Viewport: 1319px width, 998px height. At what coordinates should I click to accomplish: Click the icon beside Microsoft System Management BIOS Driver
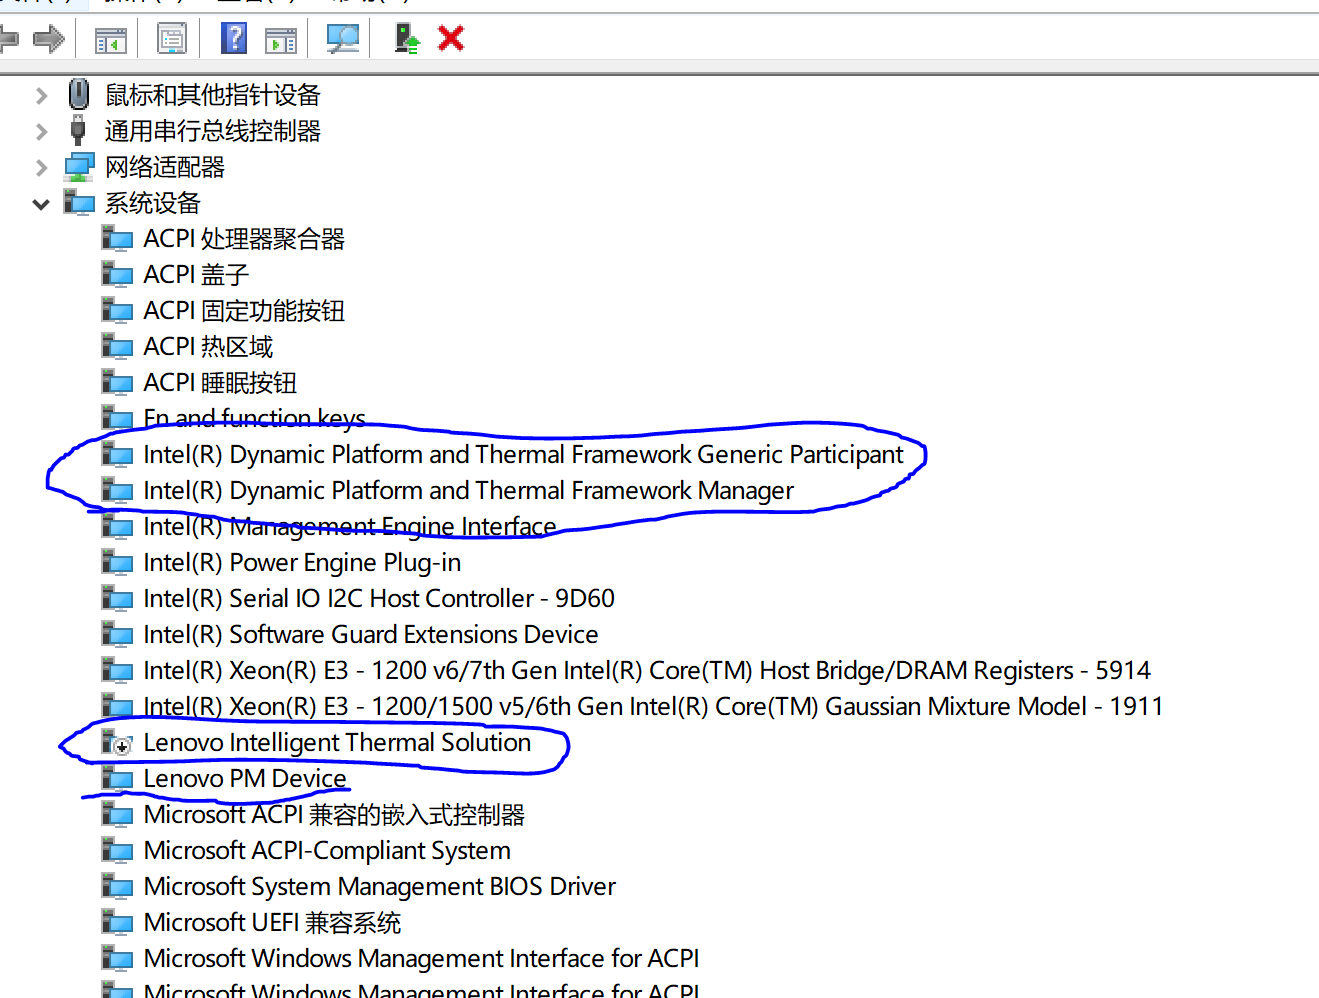click(x=118, y=886)
